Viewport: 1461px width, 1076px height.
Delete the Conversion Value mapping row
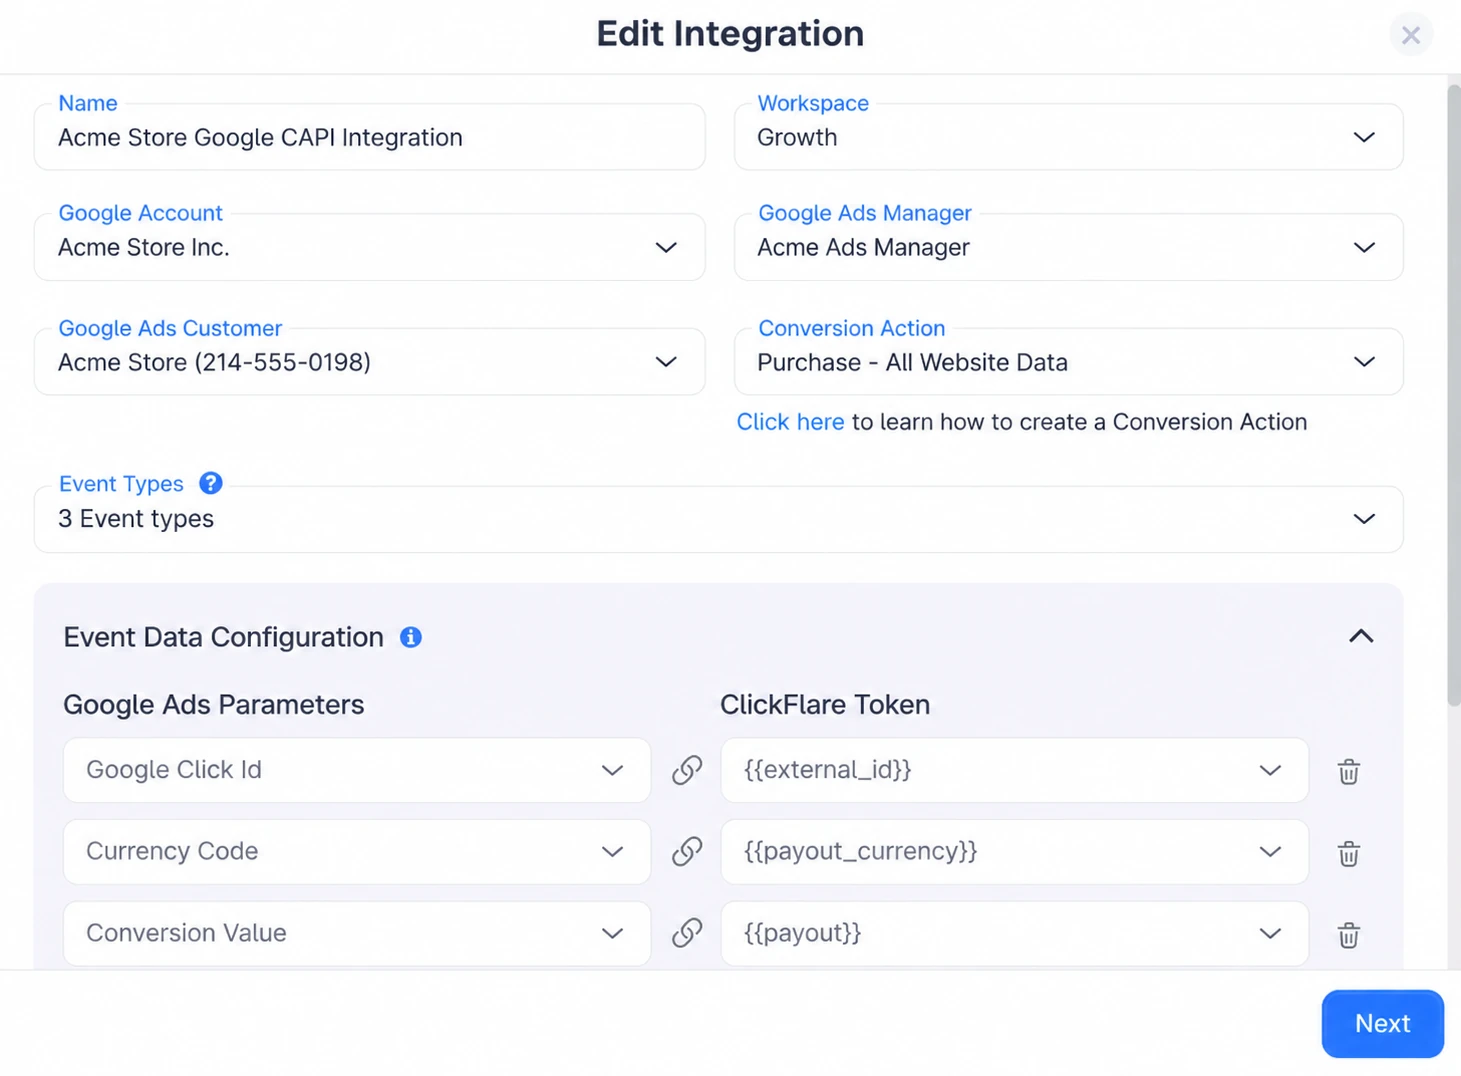[x=1348, y=935]
